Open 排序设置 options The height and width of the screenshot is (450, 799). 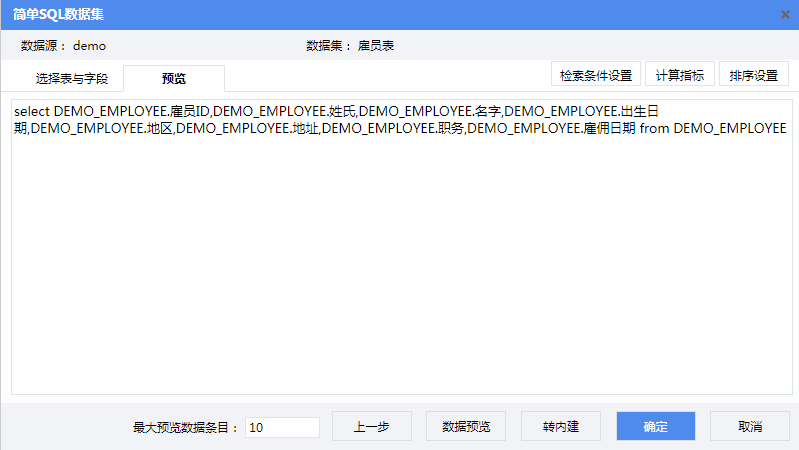(753, 75)
